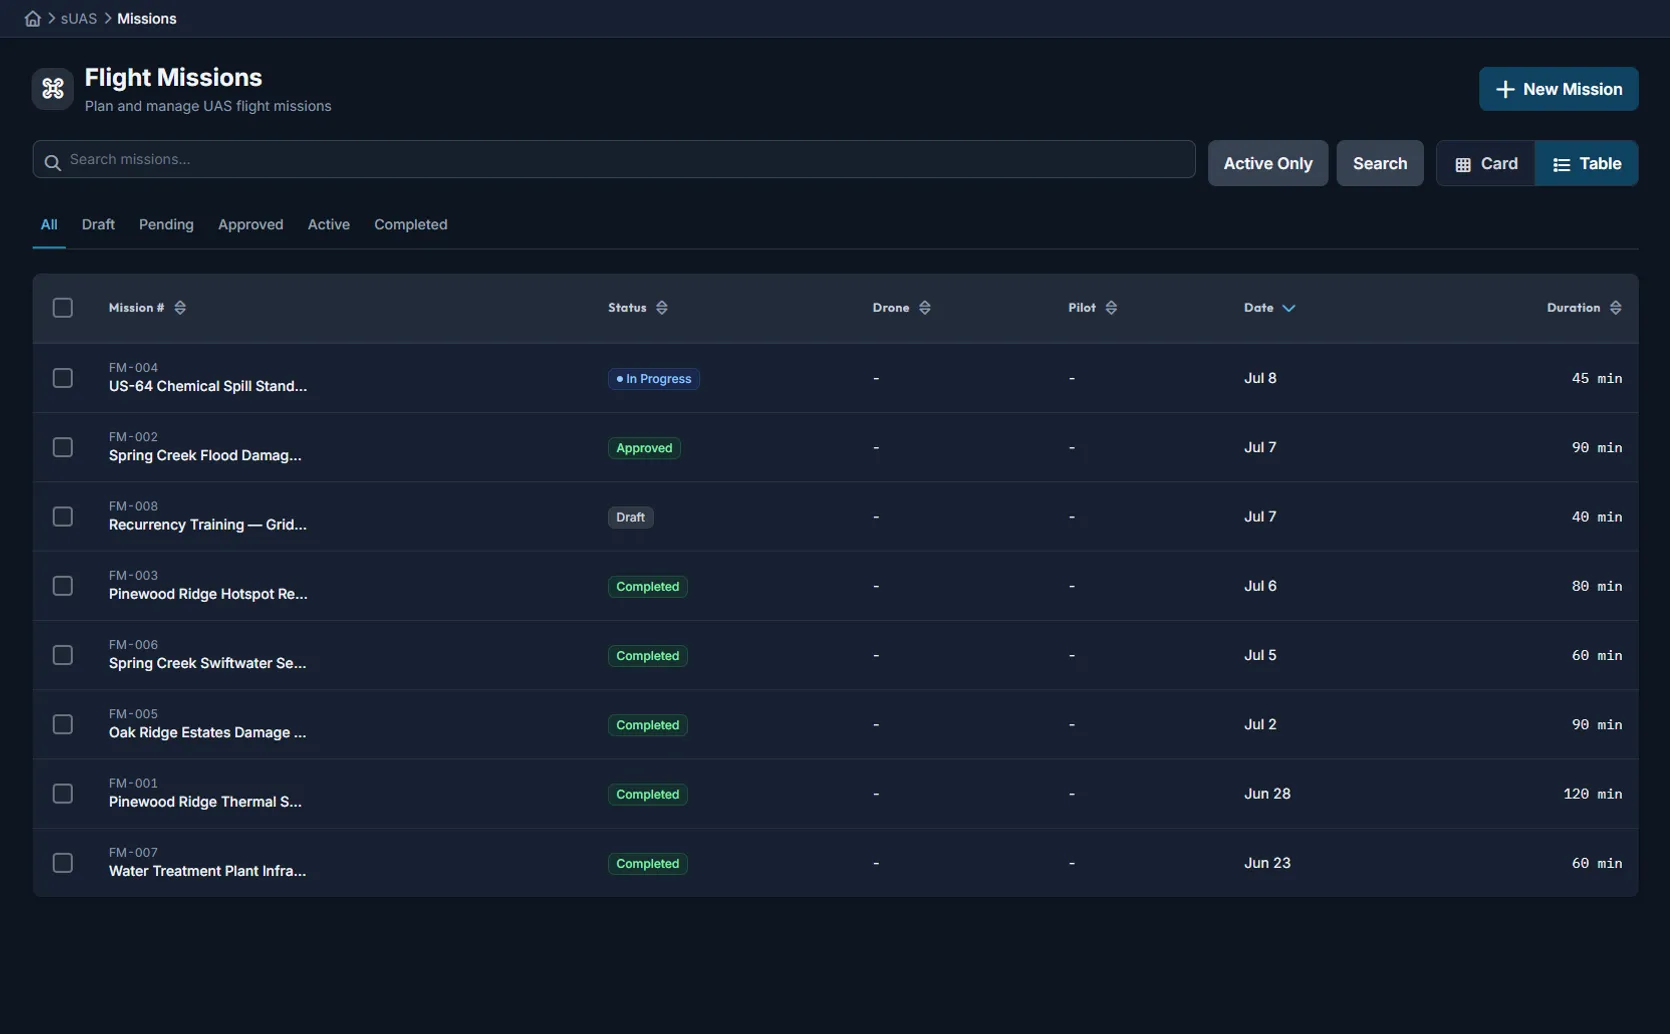Sort by Drone using sort arrows
1670x1034 pixels.
(925, 308)
